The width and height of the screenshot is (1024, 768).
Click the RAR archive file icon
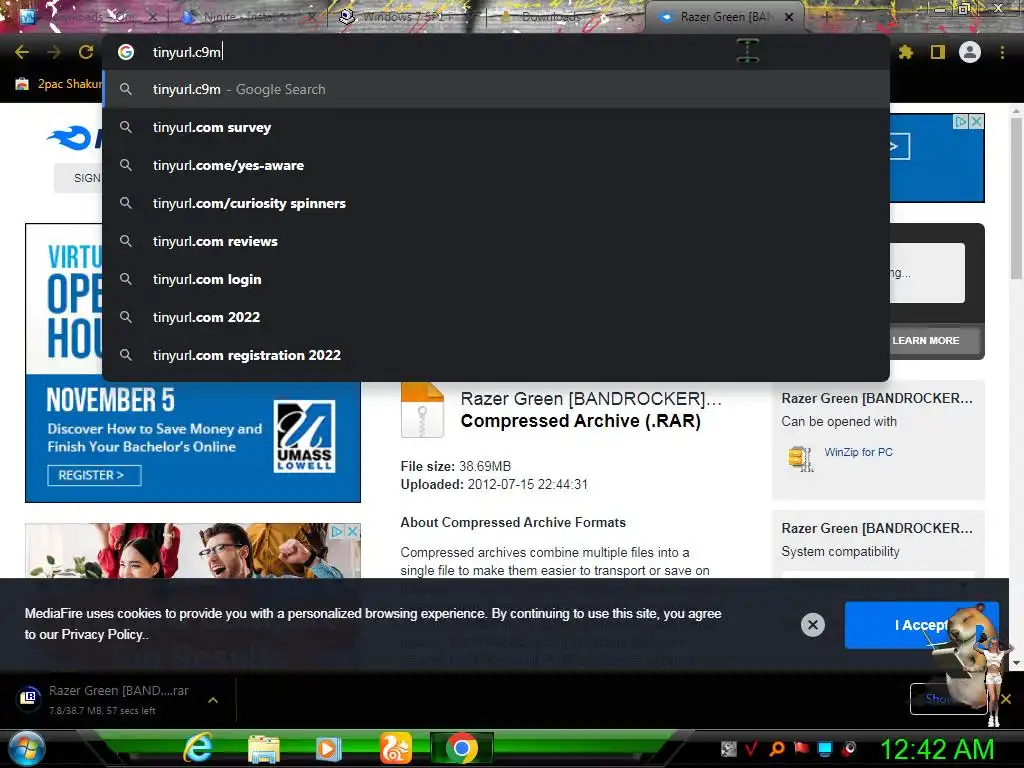coord(422,410)
